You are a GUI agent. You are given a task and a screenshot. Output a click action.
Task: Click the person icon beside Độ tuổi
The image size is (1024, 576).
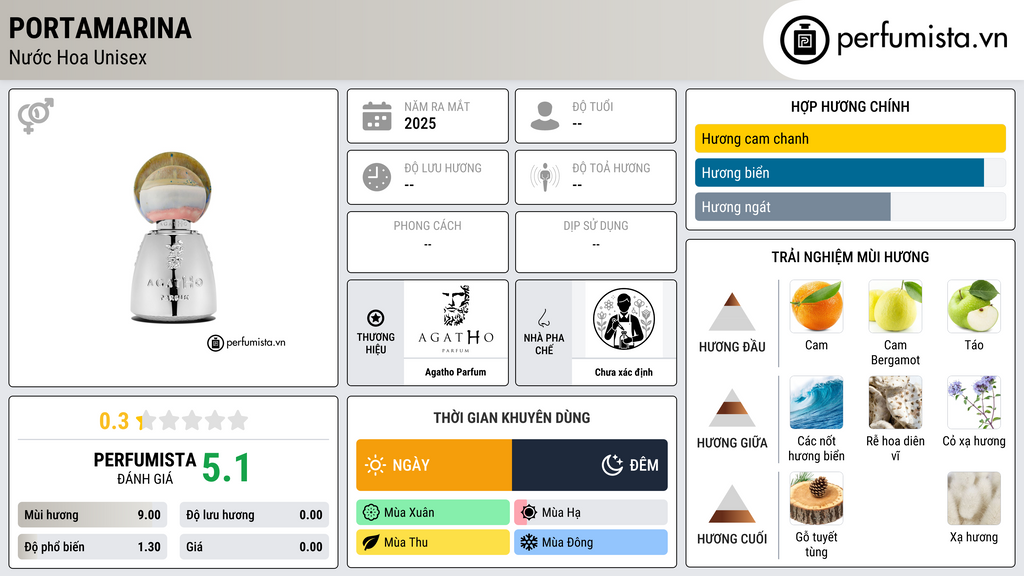tap(545, 116)
